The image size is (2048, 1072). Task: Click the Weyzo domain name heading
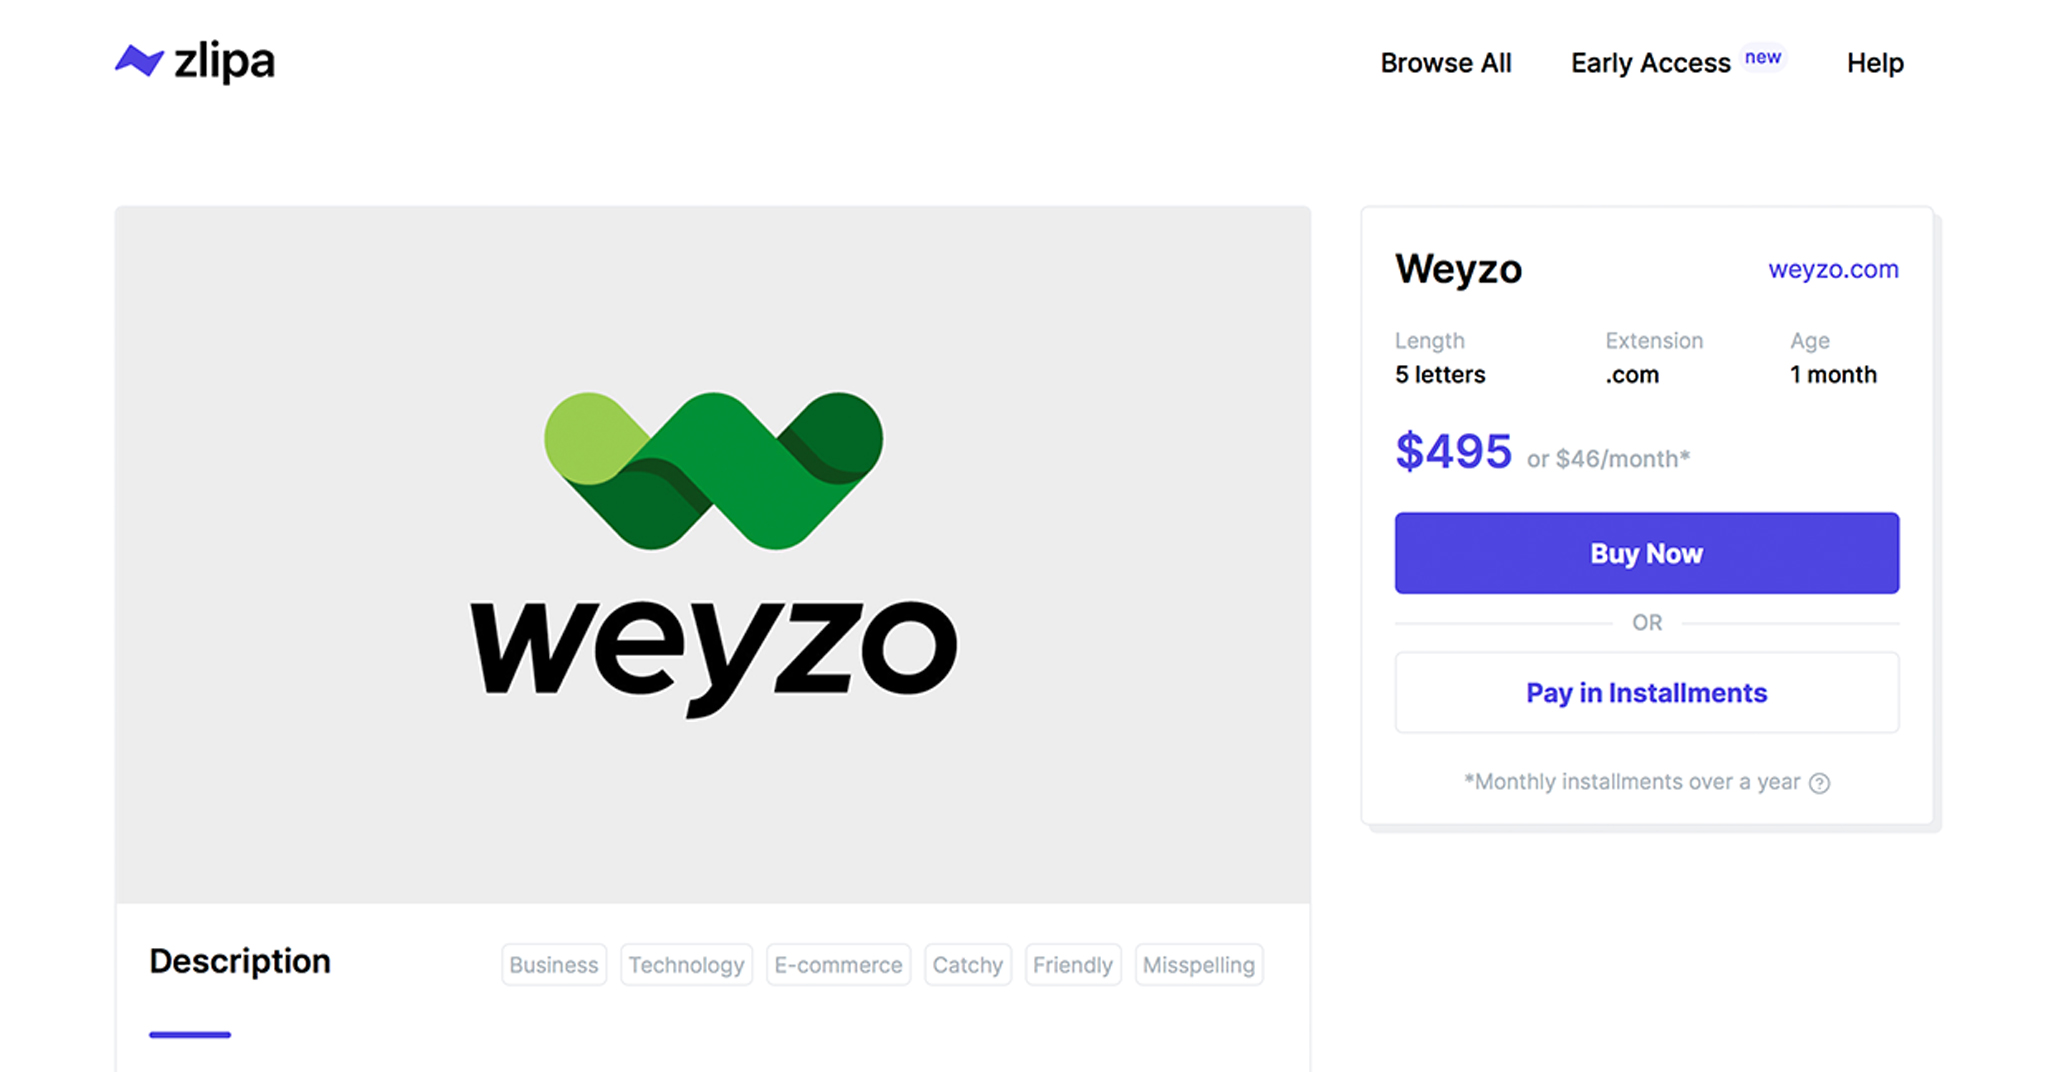click(1458, 269)
